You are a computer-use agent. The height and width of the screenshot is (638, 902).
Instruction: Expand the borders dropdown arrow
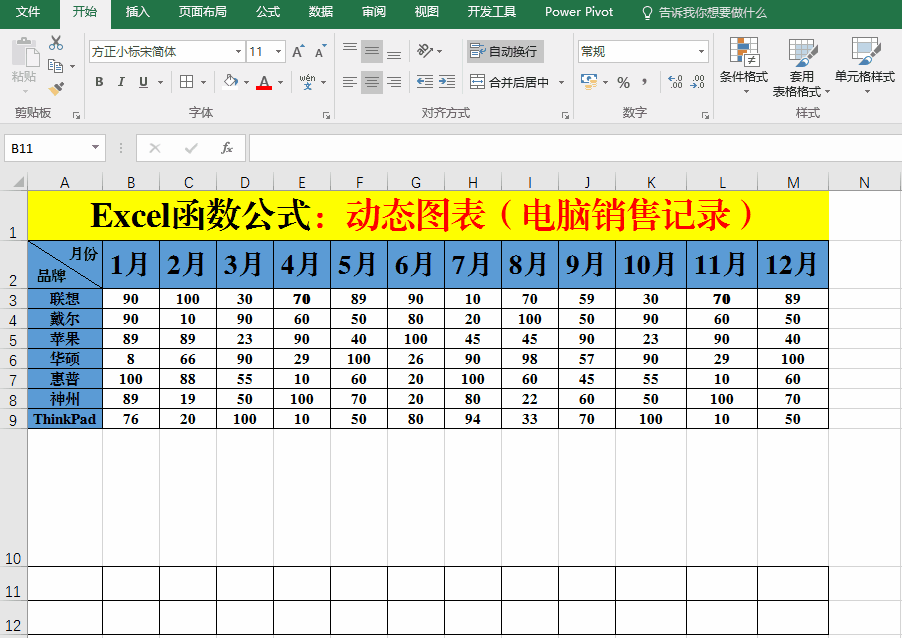[x=203, y=82]
